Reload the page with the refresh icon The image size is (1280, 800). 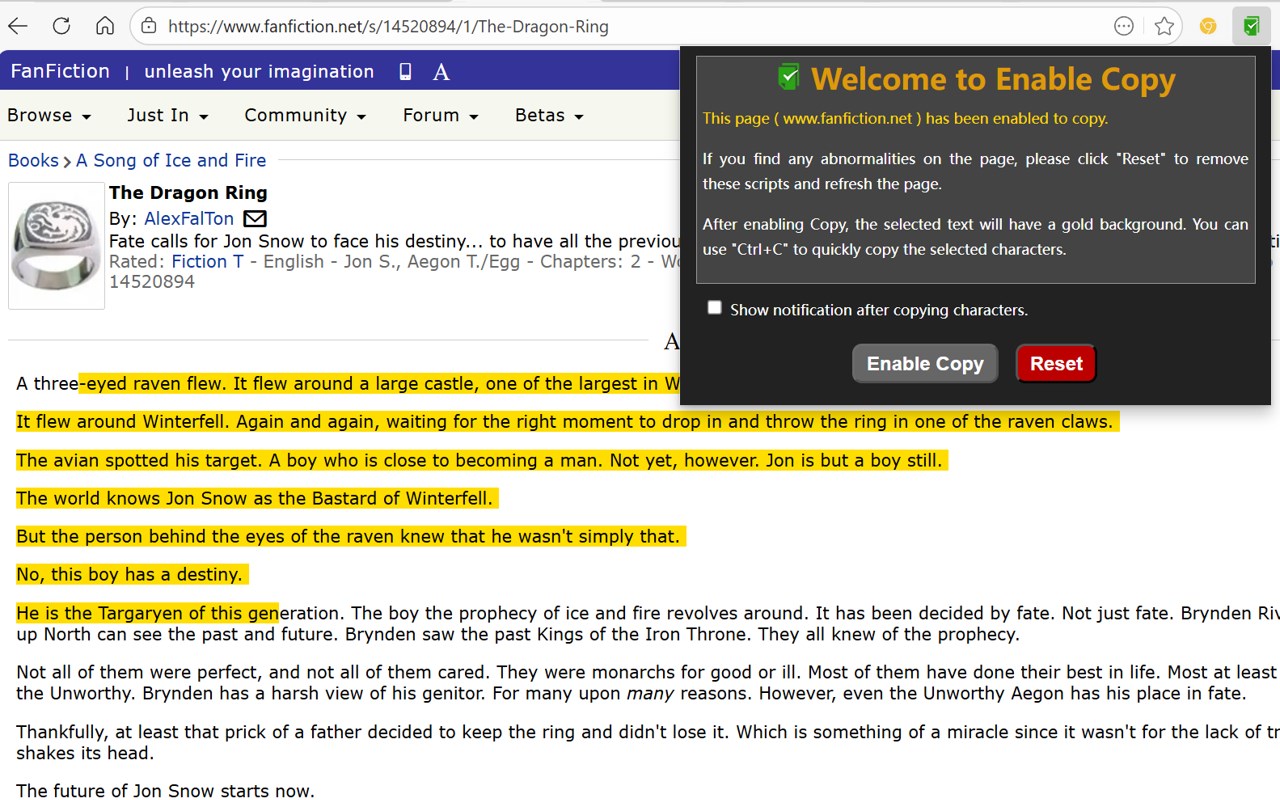click(61, 27)
